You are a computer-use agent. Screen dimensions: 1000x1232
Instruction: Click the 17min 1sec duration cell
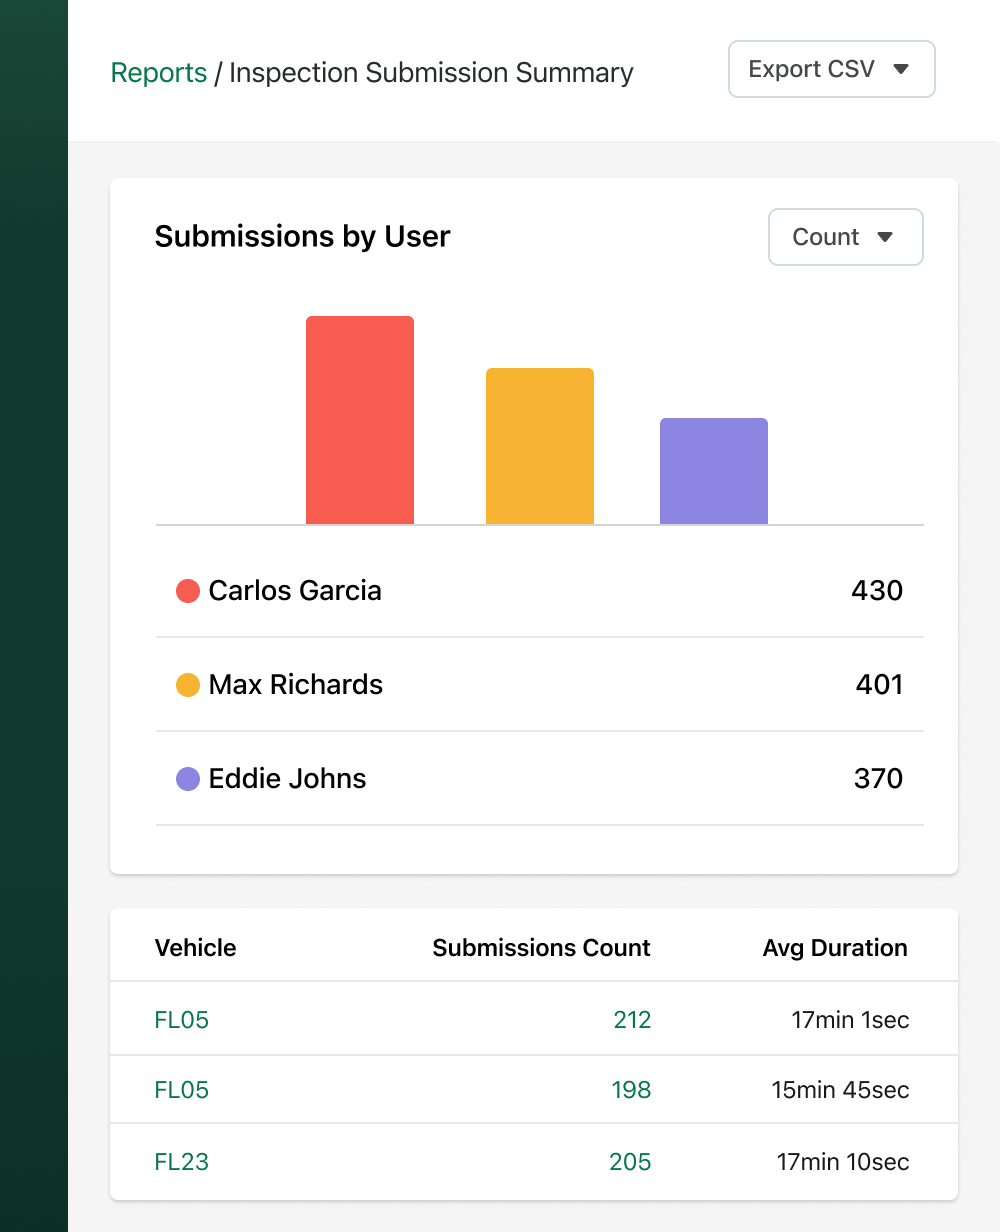tap(850, 1020)
